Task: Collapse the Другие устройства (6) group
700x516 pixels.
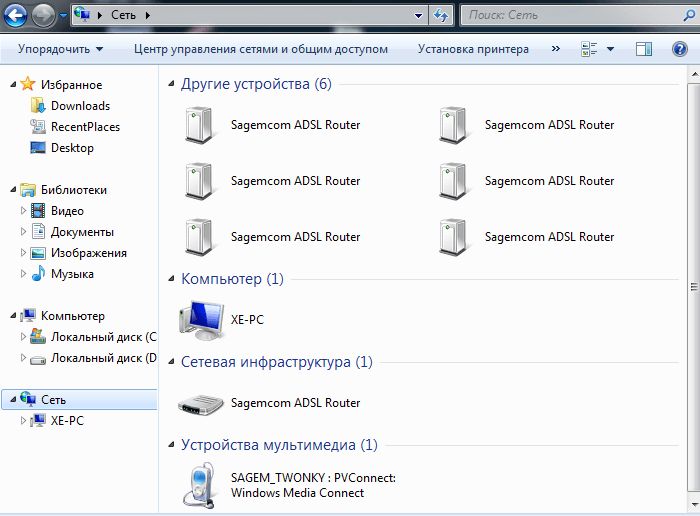Action: point(171,85)
